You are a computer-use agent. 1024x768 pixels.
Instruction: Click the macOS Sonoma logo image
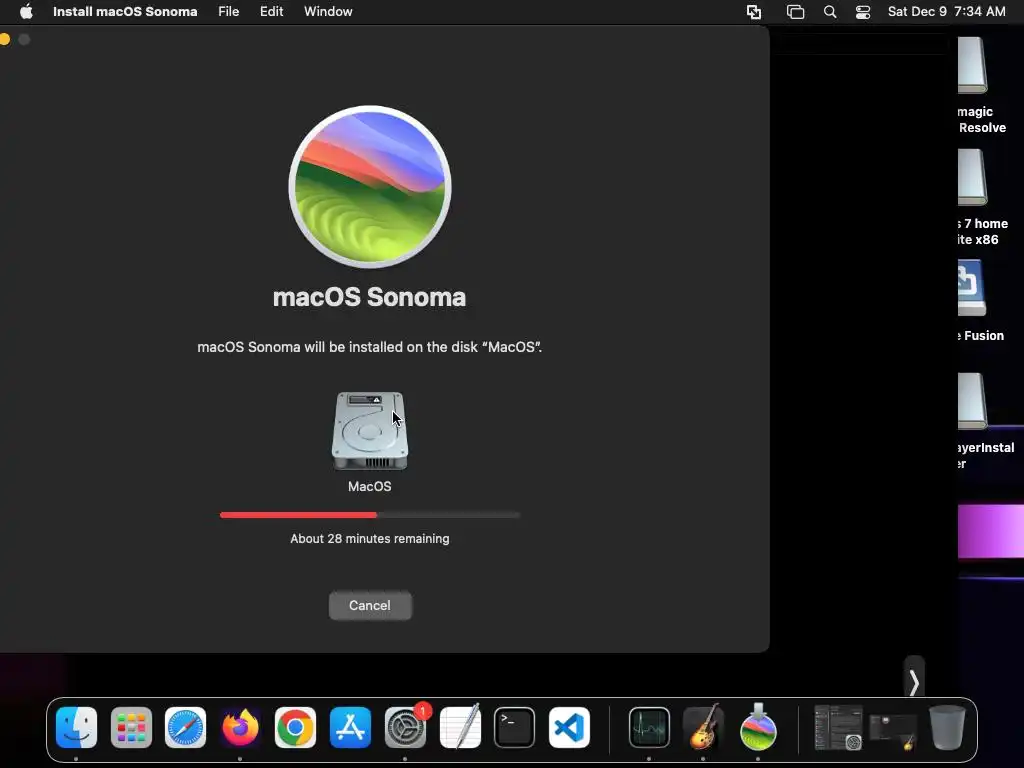point(370,187)
